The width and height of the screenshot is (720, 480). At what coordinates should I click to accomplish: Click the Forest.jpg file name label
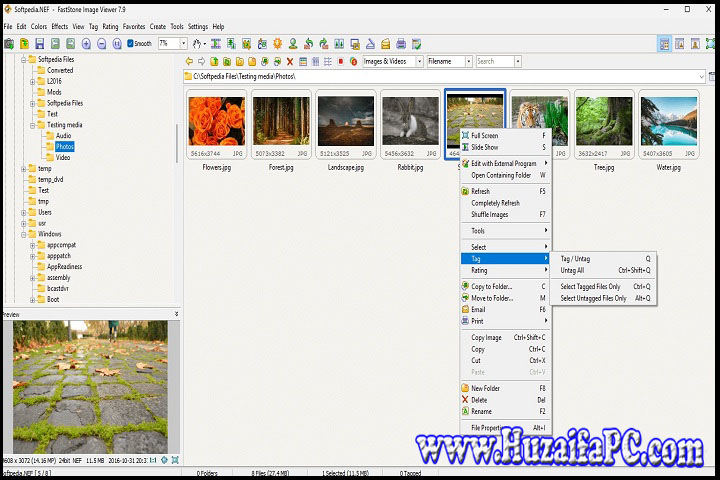[281, 168]
